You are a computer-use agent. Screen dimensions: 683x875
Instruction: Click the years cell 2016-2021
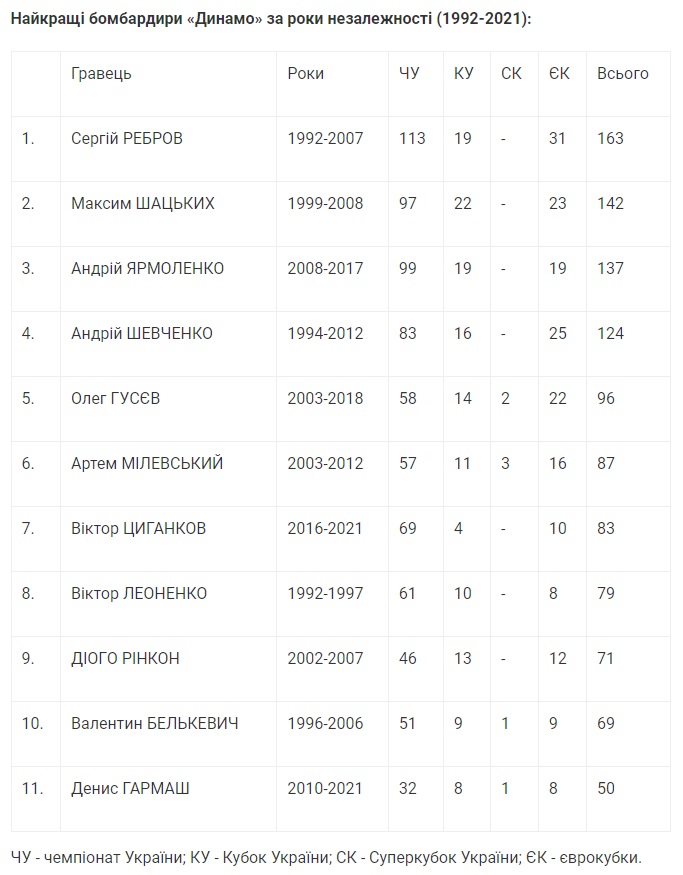pos(325,528)
